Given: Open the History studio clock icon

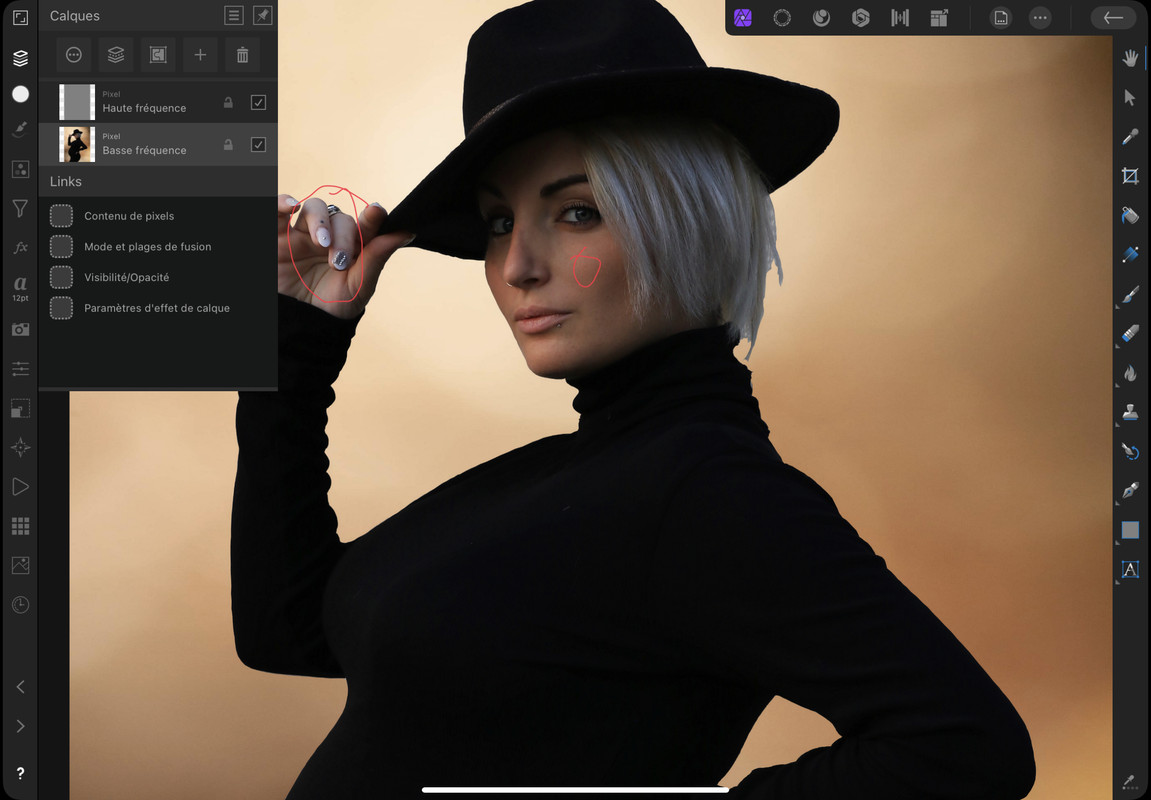Looking at the screenshot, I should 21,605.
